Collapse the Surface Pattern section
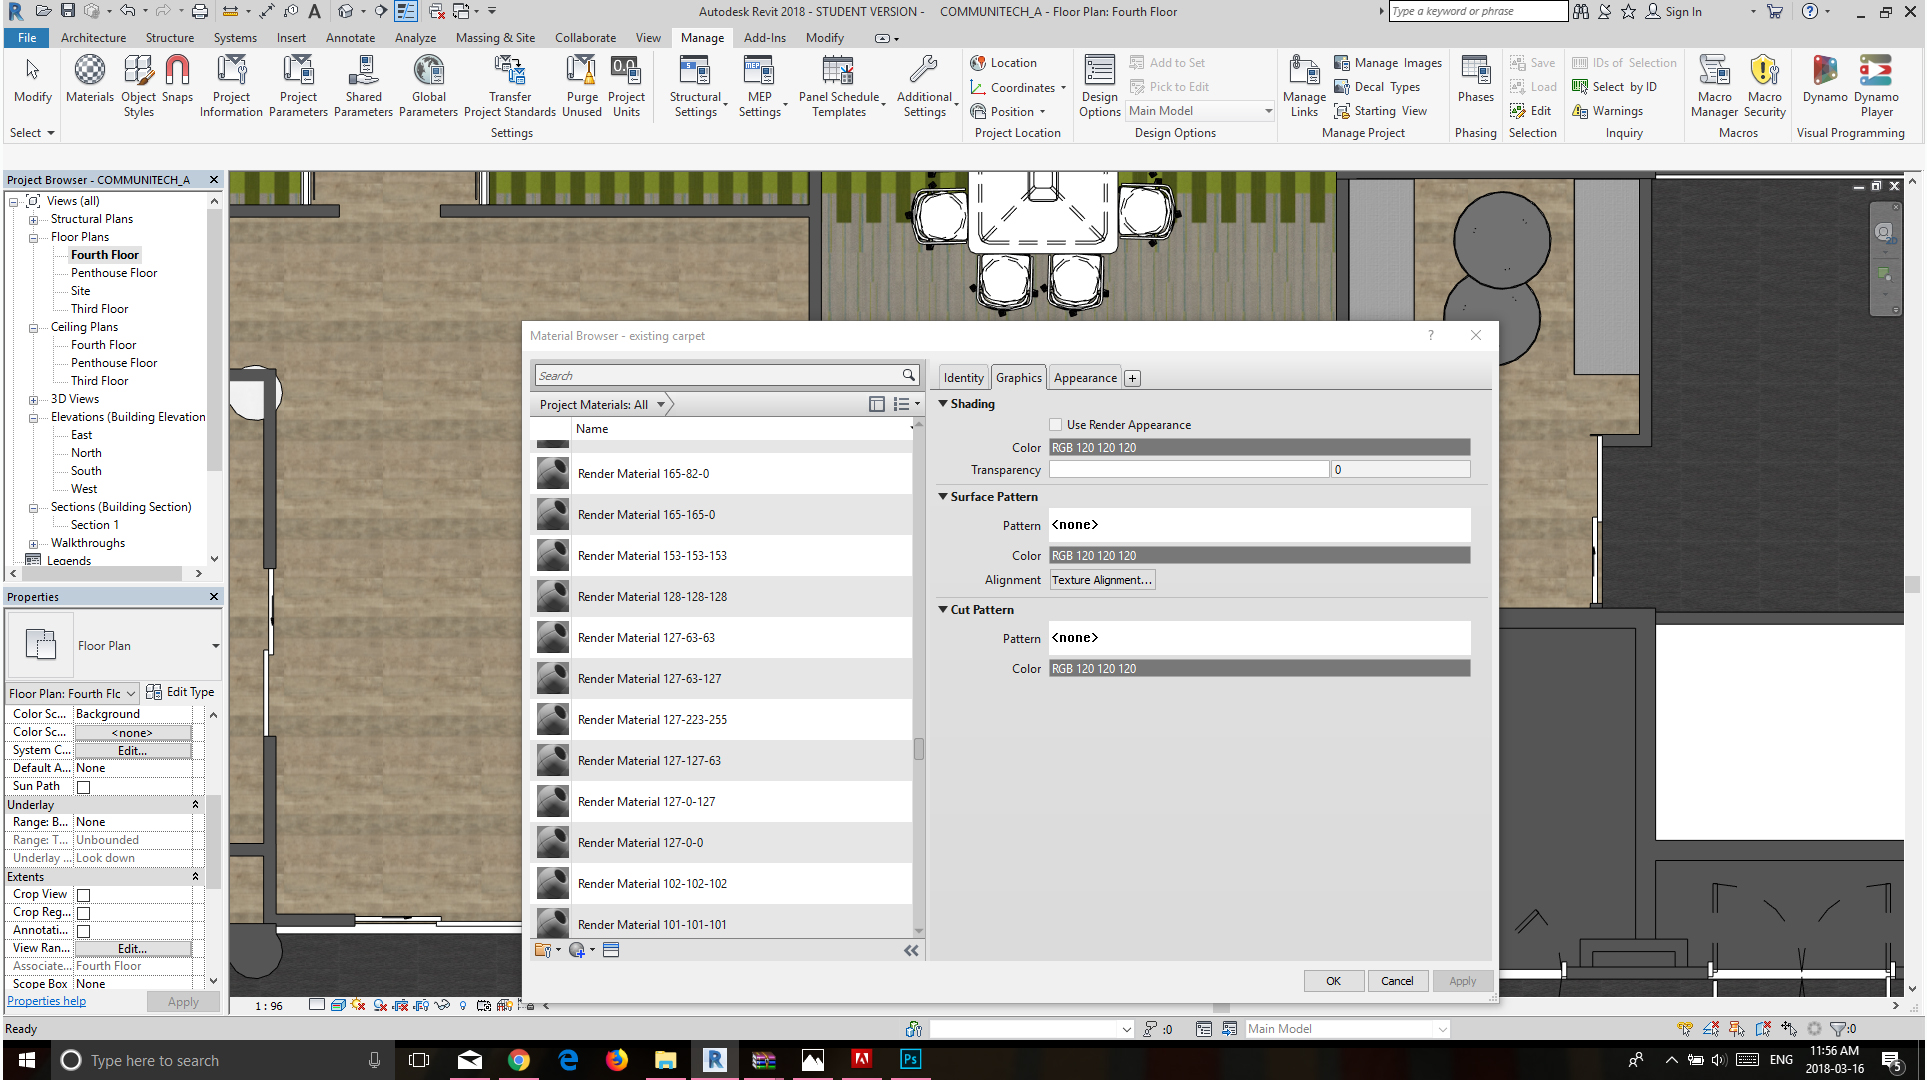The height and width of the screenshot is (1080, 1927). coord(943,496)
